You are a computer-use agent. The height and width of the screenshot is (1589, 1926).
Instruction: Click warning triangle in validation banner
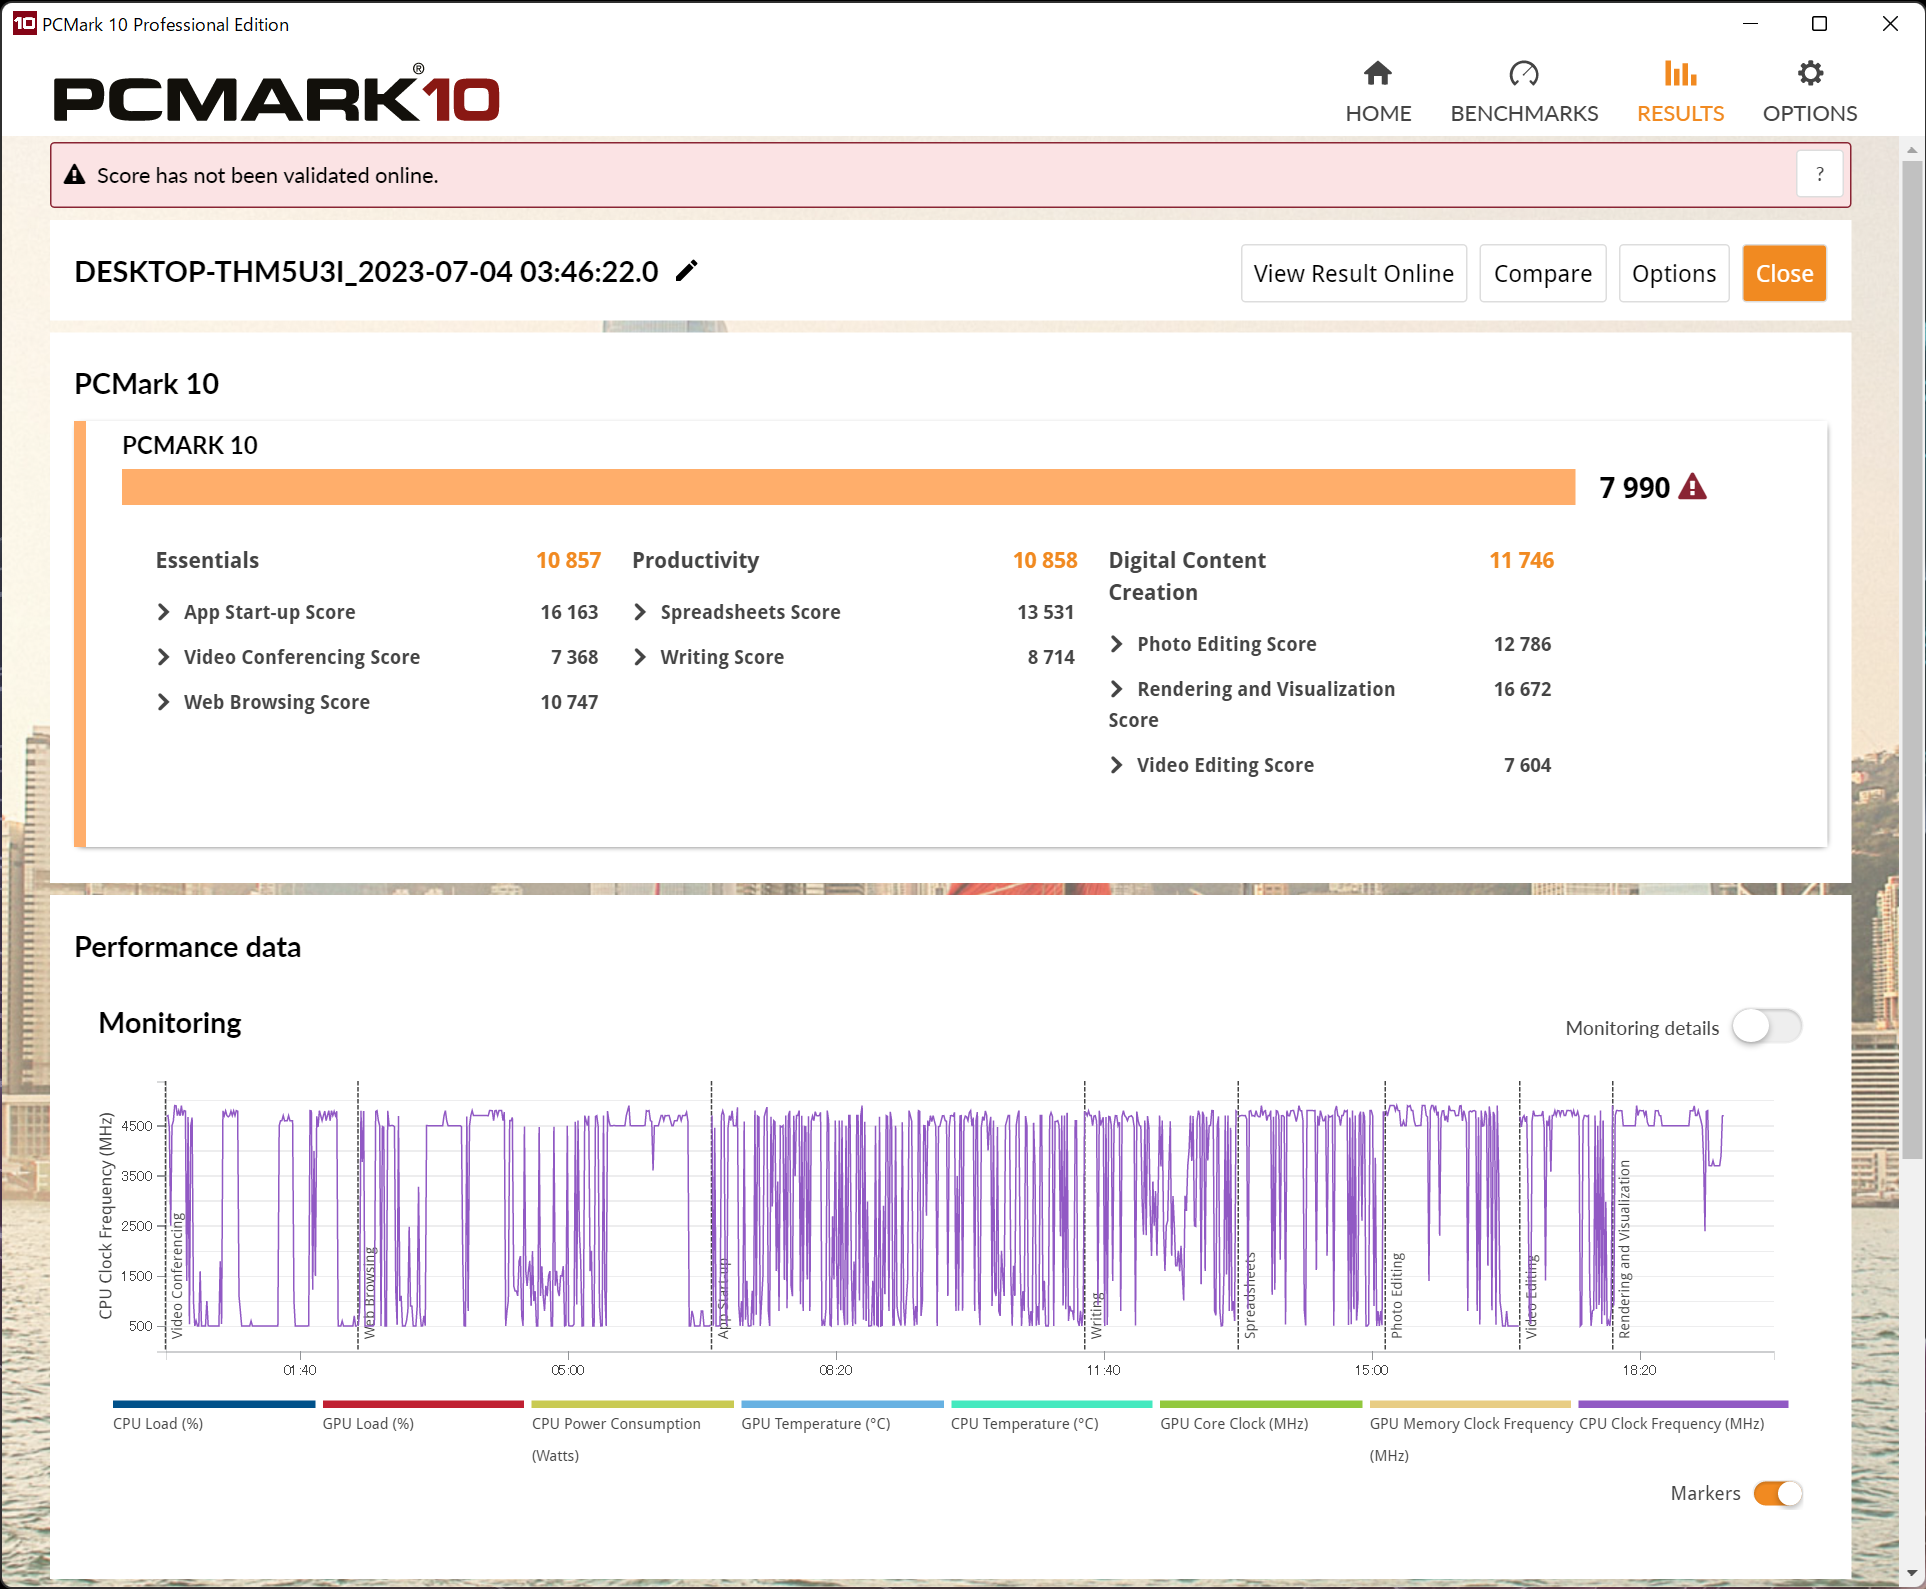[75, 175]
